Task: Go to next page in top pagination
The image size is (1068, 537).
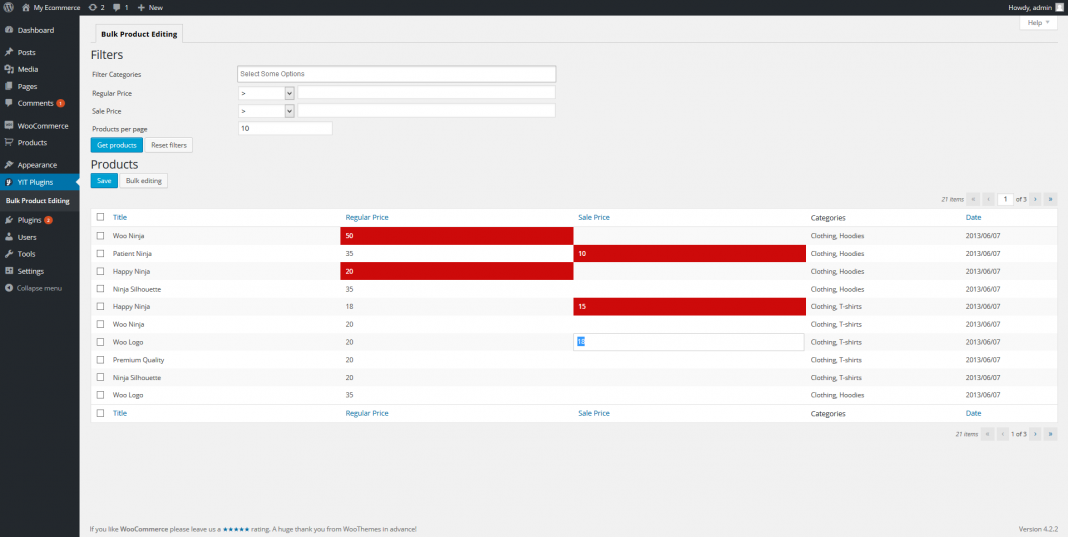Action: tap(1035, 199)
